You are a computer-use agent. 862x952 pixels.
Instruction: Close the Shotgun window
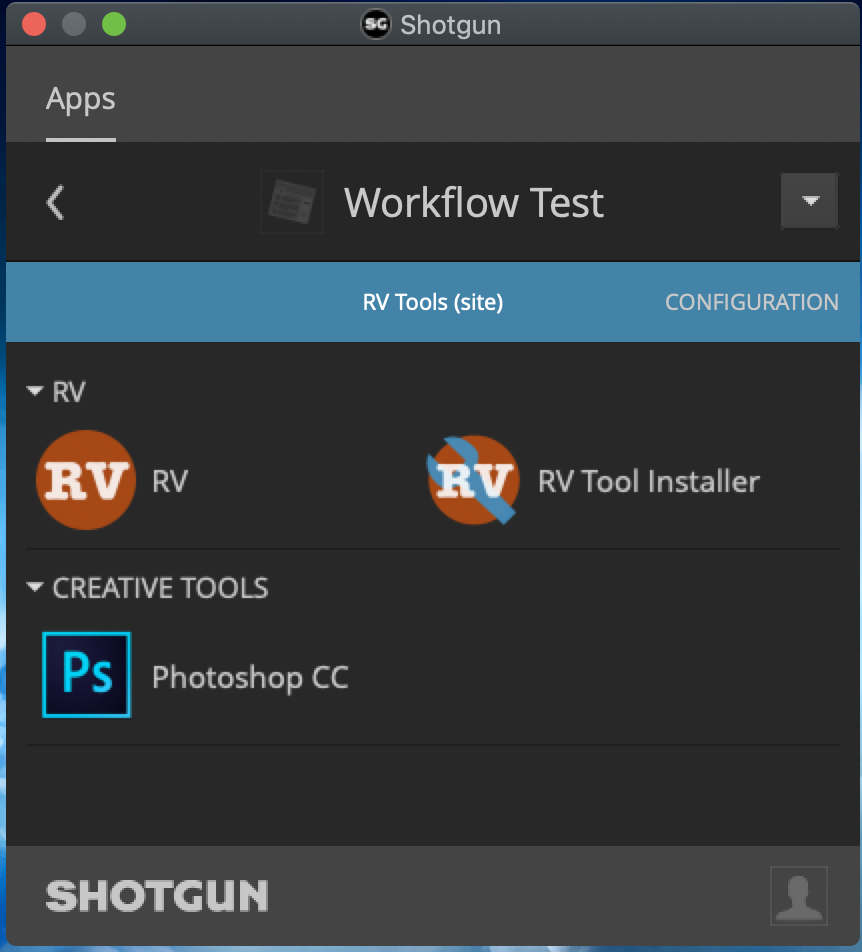pos(34,24)
